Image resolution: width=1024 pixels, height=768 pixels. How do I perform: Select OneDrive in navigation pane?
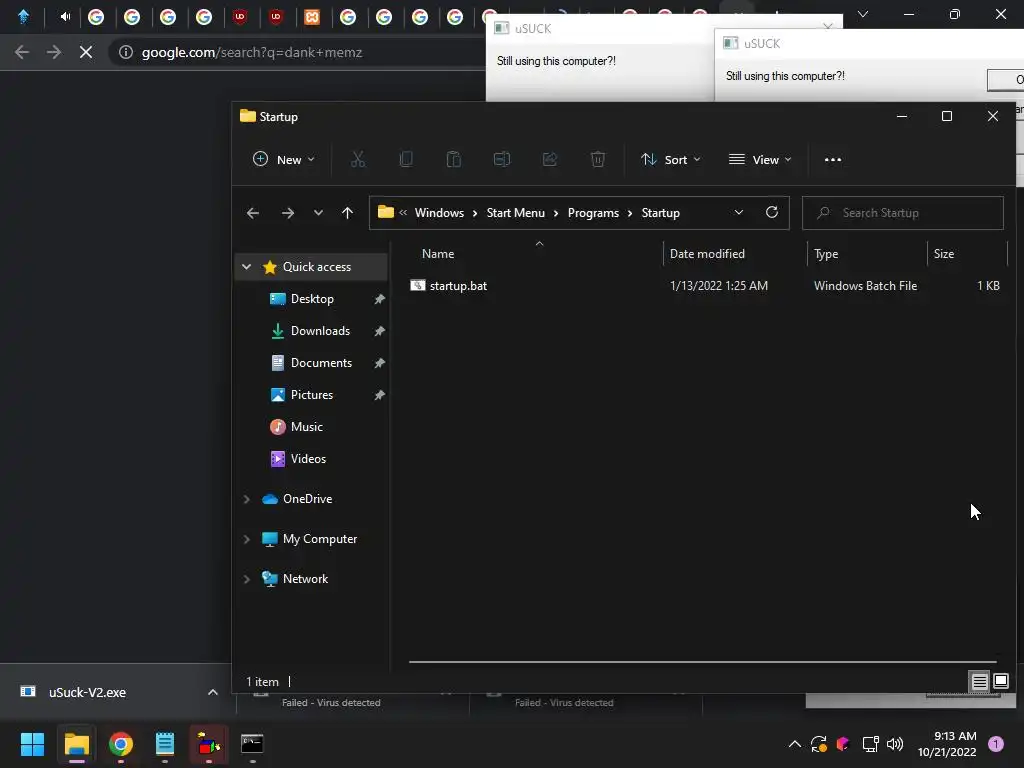point(307,499)
